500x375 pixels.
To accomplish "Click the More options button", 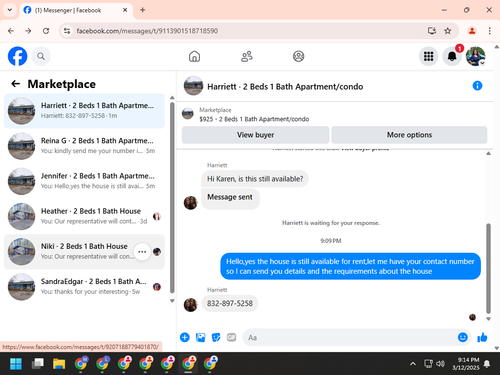I will (x=409, y=135).
